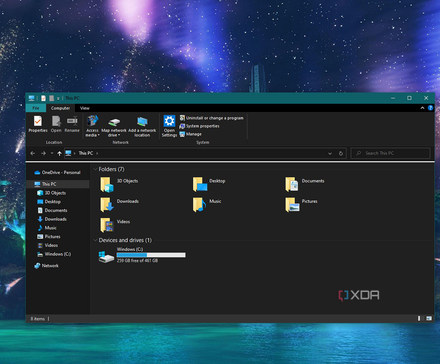This screenshot has height=364, width=440.
Task: Refresh the This PC view
Action: pos(341,153)
